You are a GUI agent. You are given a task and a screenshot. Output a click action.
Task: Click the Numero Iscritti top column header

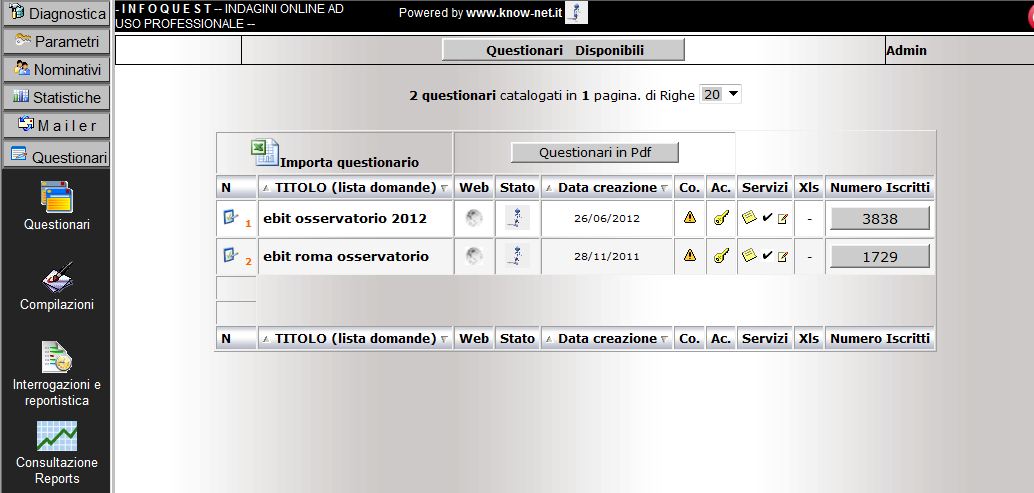pos(880,188)
